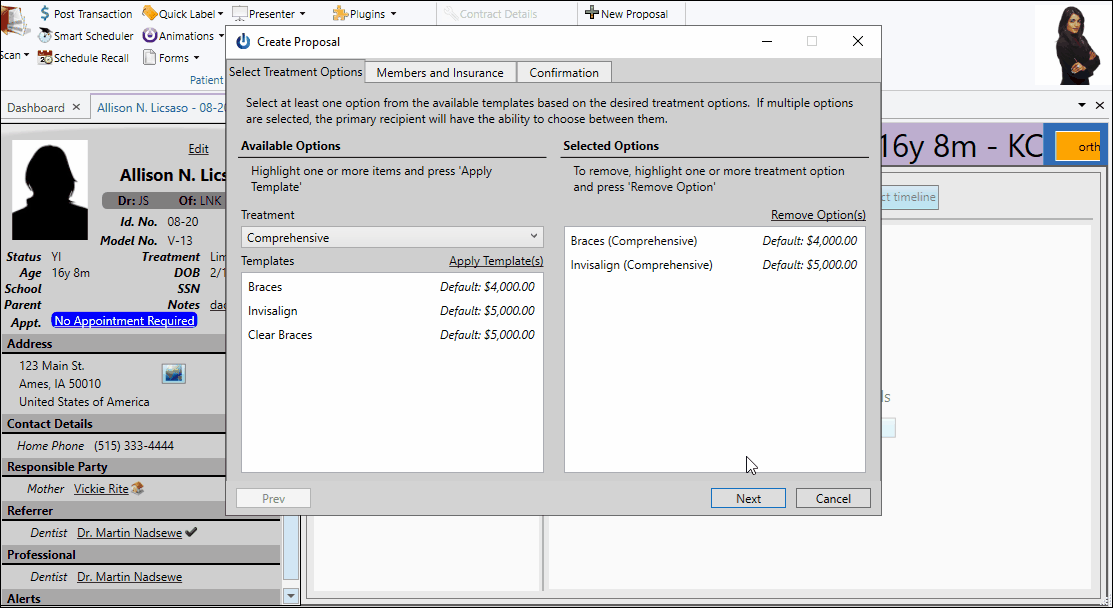Click the Apply Template(s) link

point(496,261)
